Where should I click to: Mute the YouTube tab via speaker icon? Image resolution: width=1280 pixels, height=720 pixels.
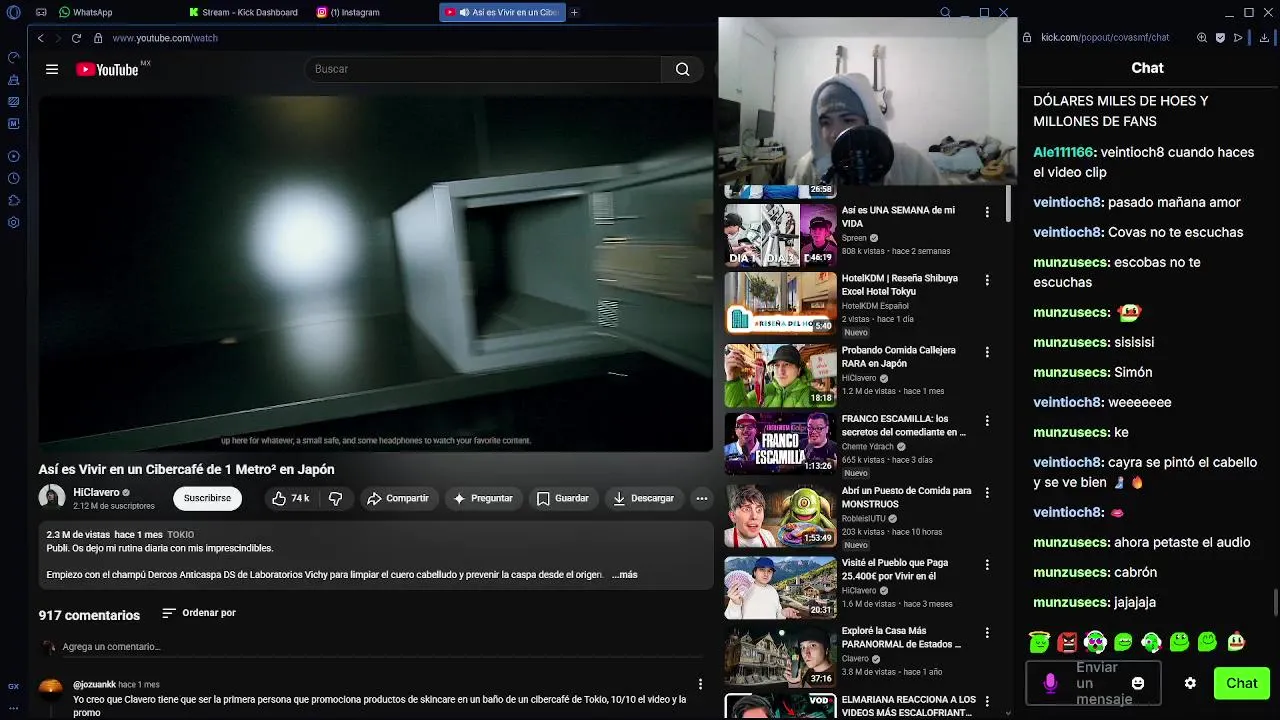(x=465, y=12)
